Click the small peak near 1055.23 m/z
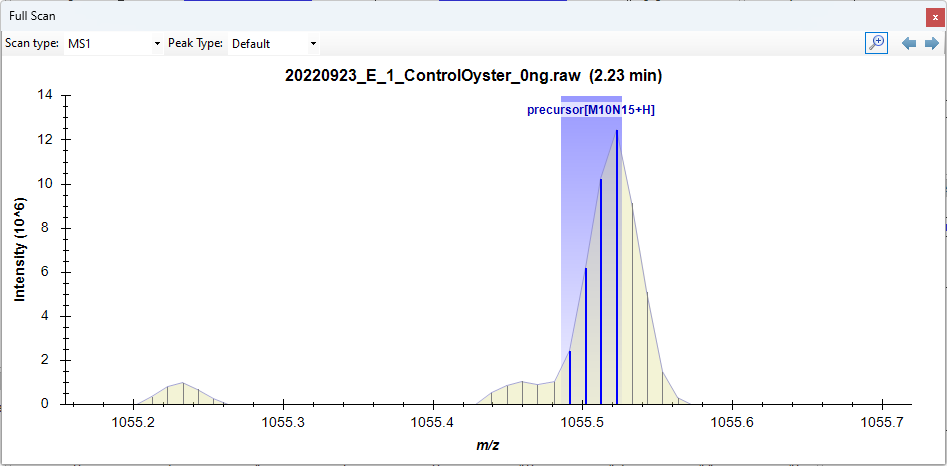The height and width of the screenshot is (466, 947). pos(182,393)
